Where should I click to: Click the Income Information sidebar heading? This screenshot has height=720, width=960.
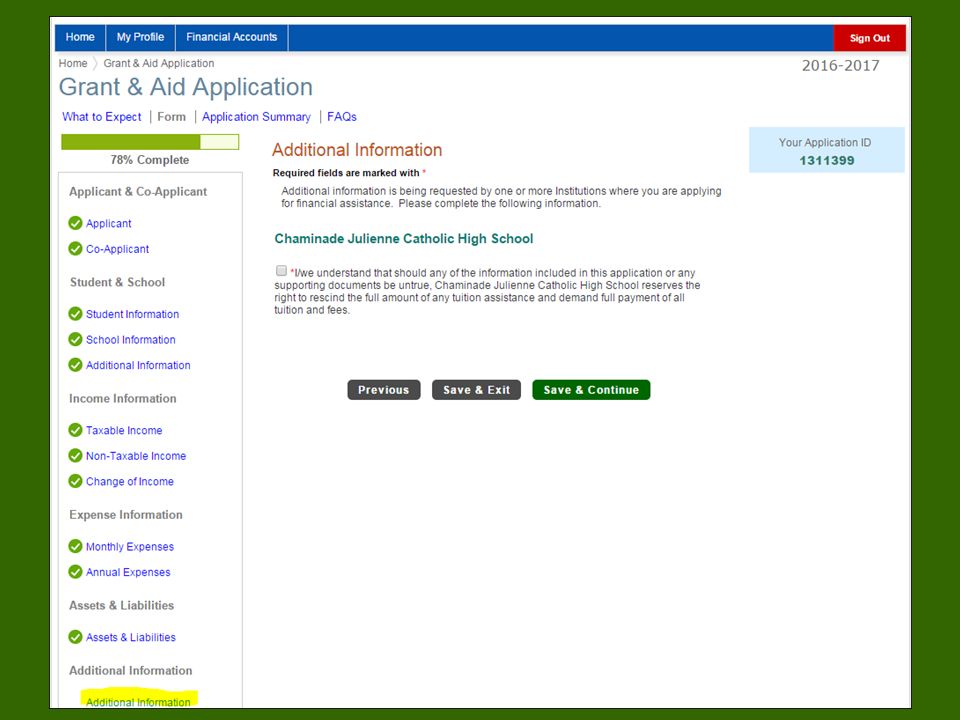(x=122, y=399)
